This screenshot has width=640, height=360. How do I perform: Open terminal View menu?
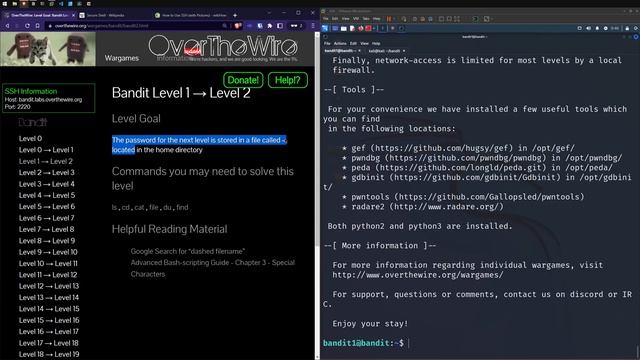coord(364,43)
